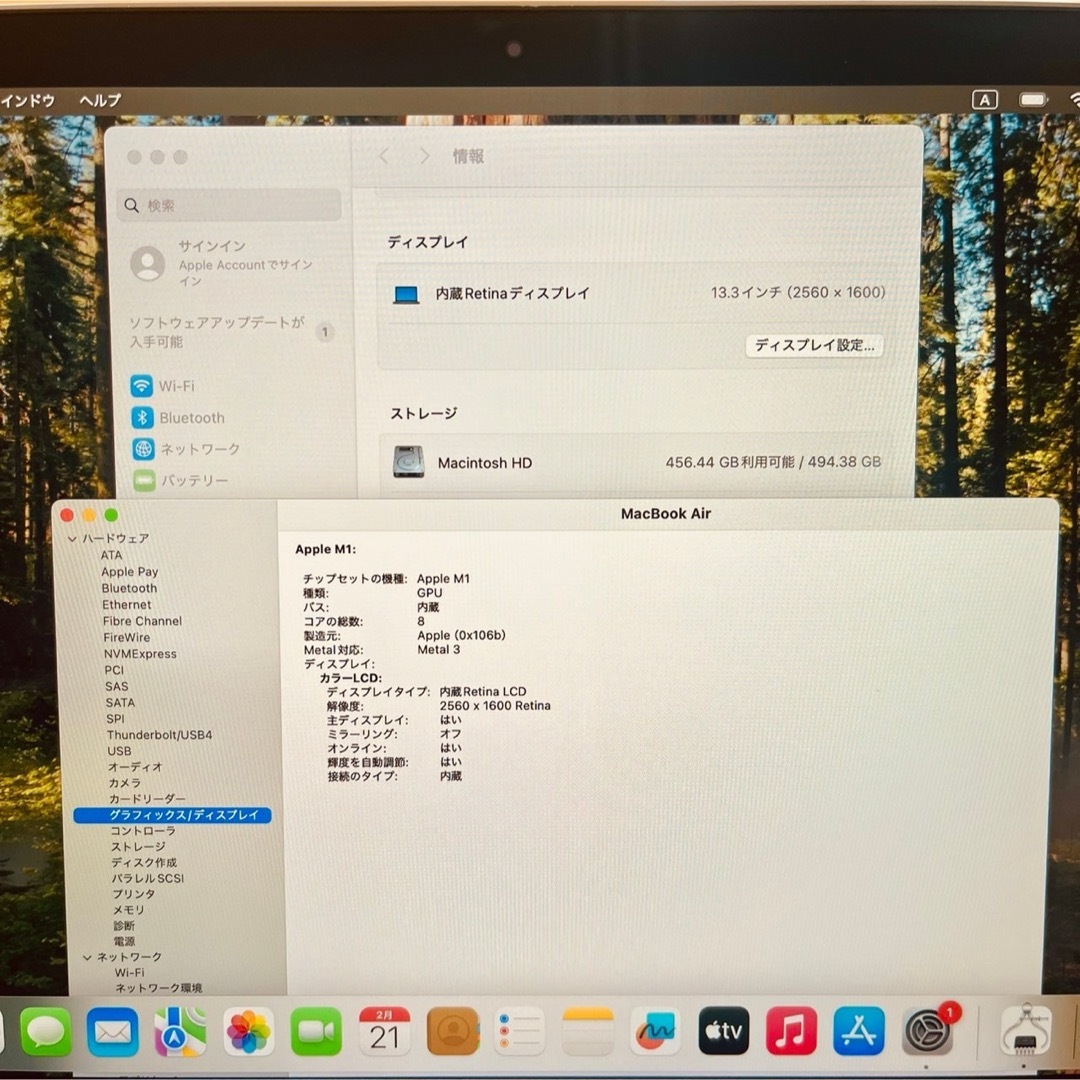This screenshot has height=1080, width=1080.
Task: Open the Mail app in the Dock
Action: pos(112,1031)
